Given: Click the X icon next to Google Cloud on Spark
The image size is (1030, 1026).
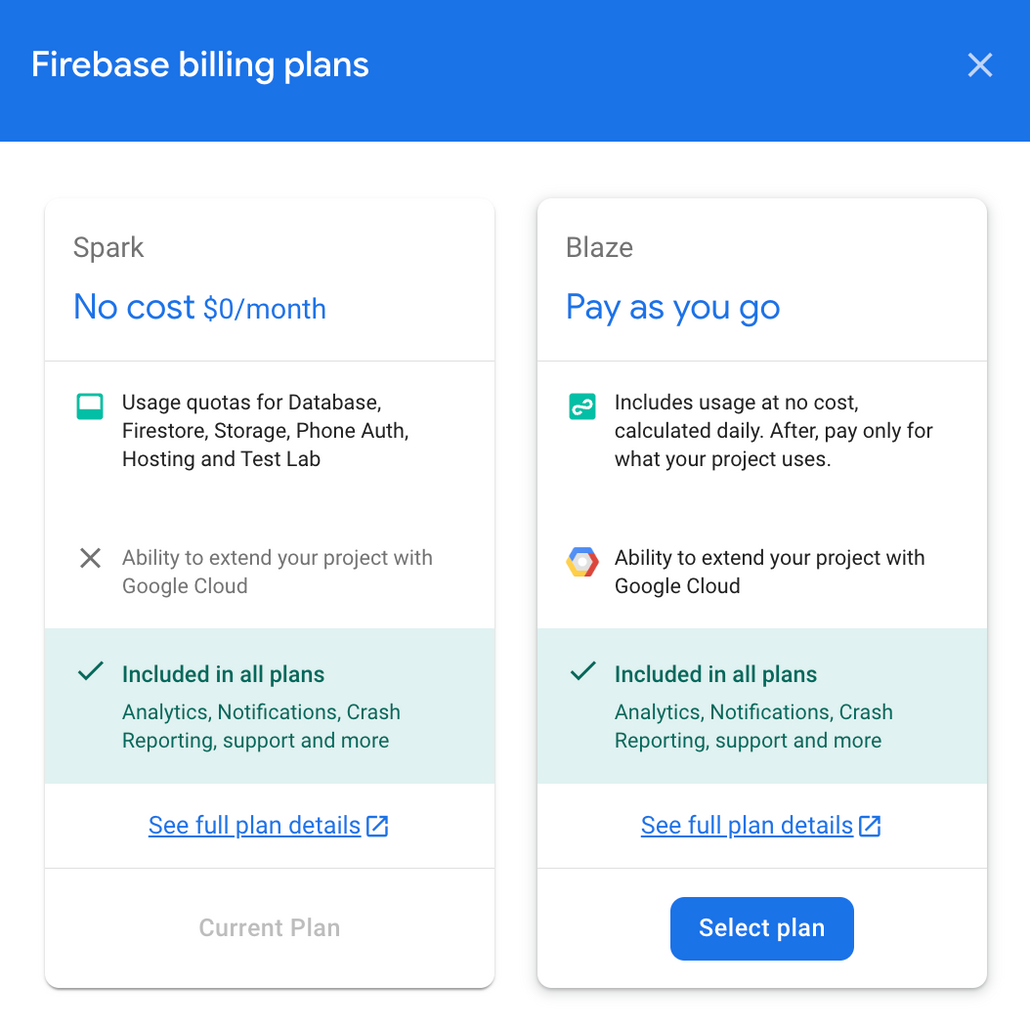Looking at the screenshot, I should [x=89, y=558].
